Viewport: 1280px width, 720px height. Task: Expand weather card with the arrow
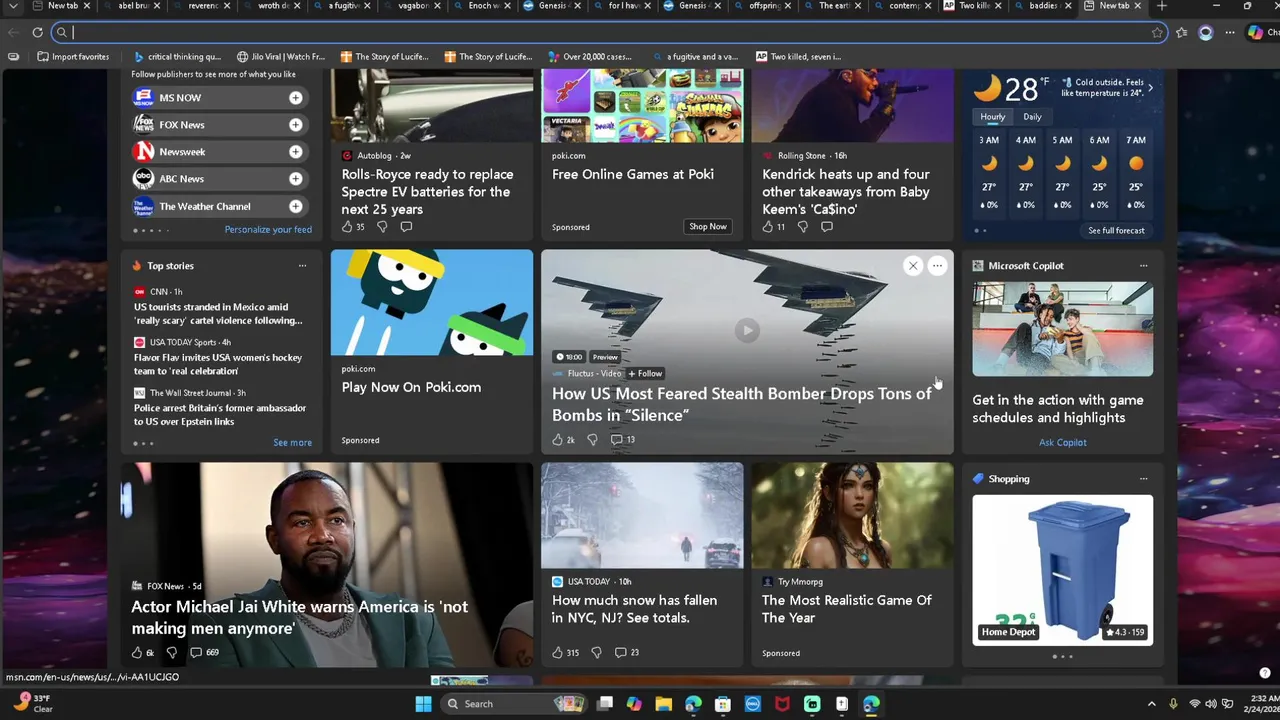1150,88
